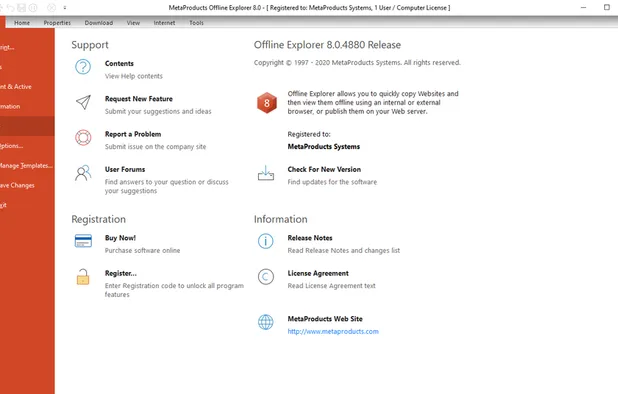Click the paper plane Request New Feature icon
618x394 pixels.
pos(83,102)
